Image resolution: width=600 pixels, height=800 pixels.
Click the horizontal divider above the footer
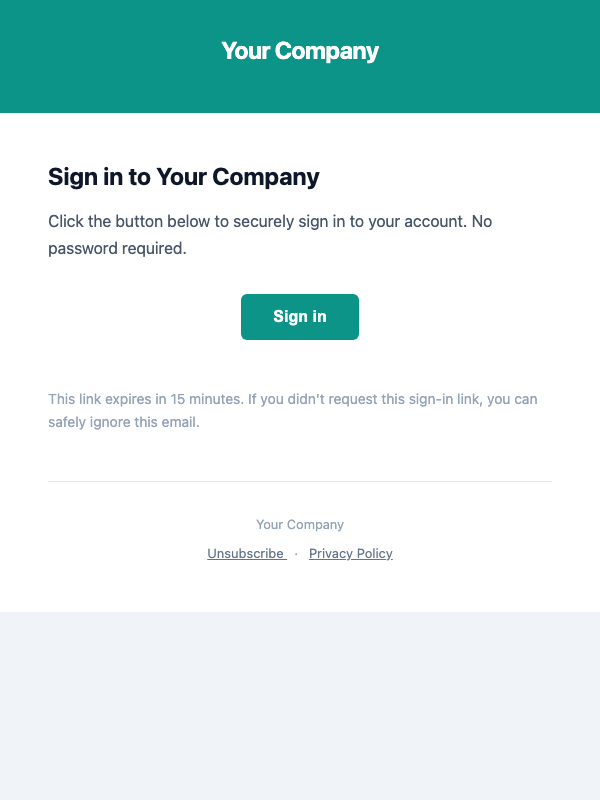(x=300, y=481)
